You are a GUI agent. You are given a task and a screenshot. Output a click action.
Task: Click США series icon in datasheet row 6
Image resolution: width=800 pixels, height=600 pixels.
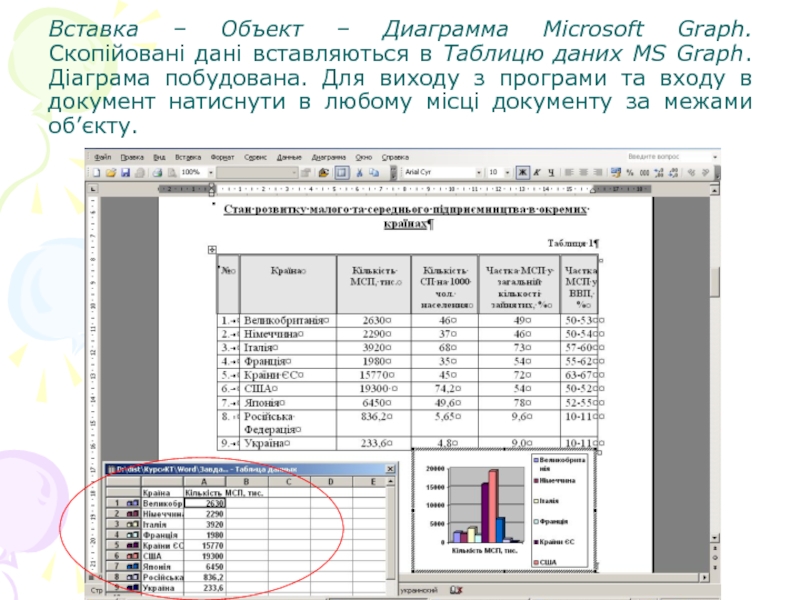click(133, 556)
